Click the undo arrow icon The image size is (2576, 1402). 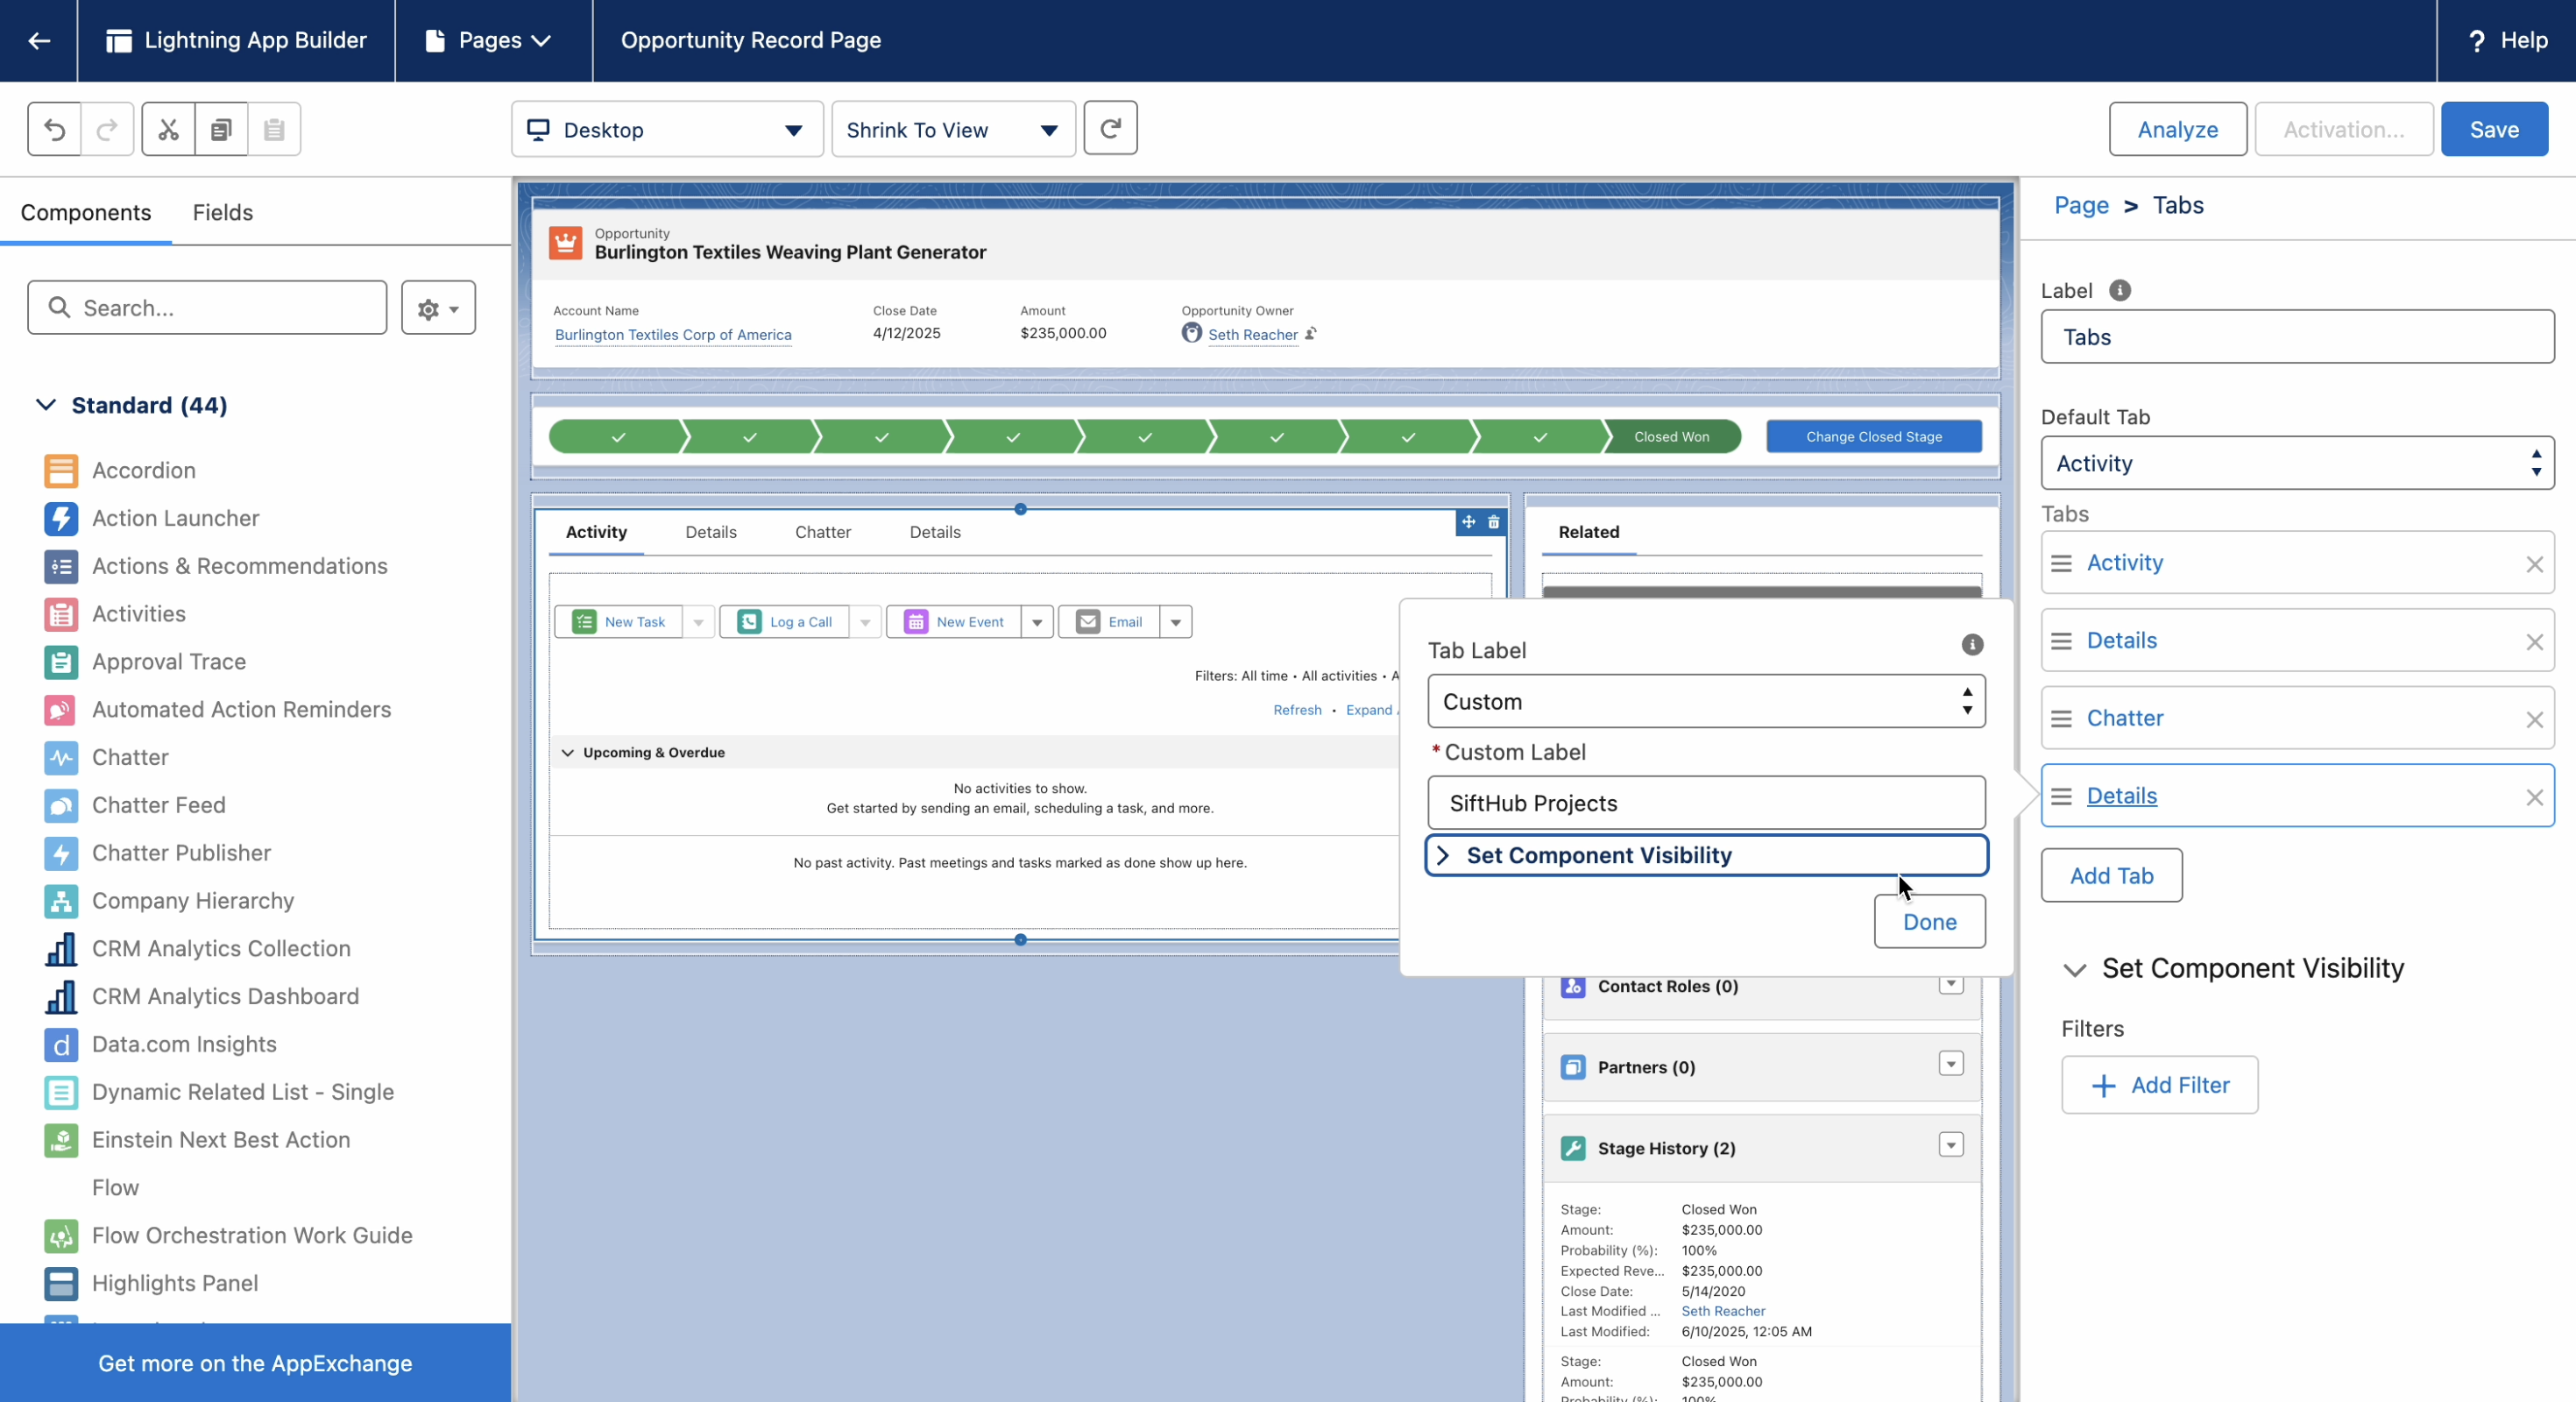54,129
